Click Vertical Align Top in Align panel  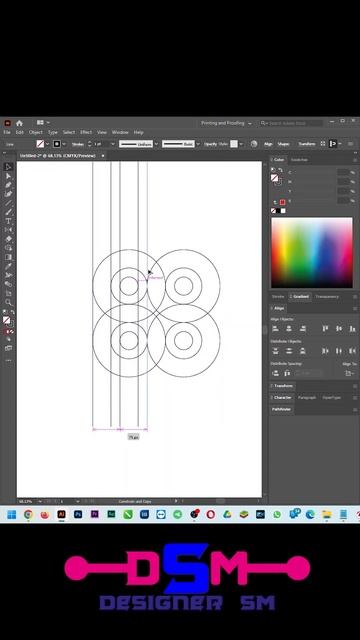coord(325,329)
